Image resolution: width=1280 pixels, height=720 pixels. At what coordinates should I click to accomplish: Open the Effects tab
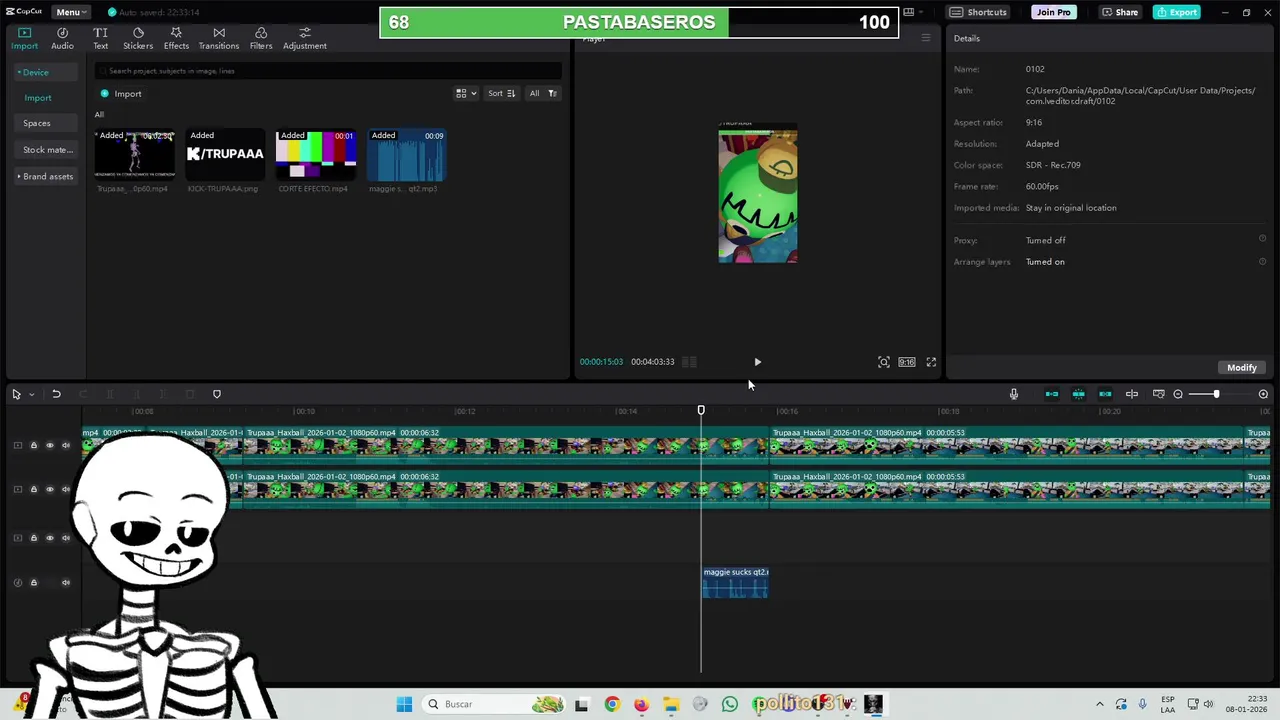point(176,39)
